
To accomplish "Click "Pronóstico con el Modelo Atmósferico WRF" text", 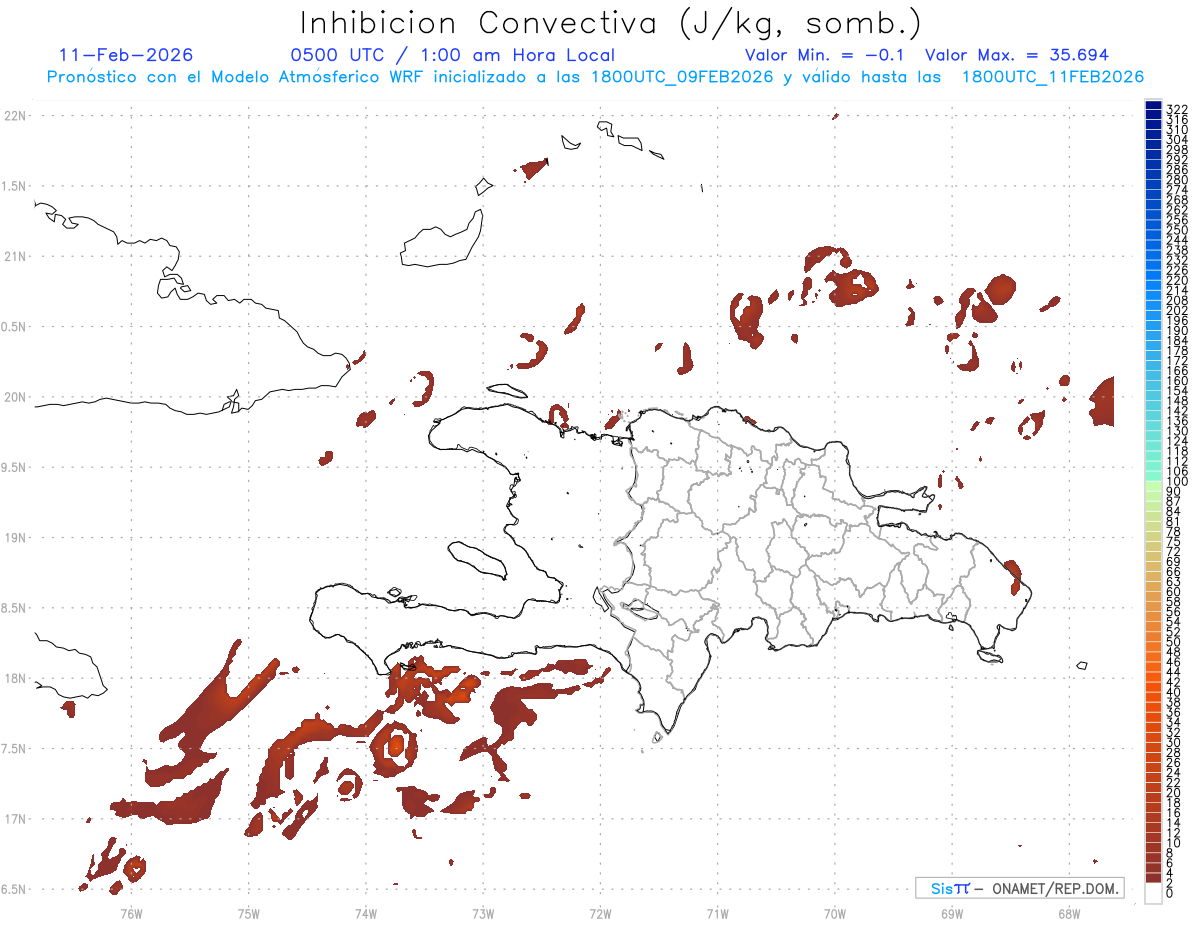I will (236, 77).
